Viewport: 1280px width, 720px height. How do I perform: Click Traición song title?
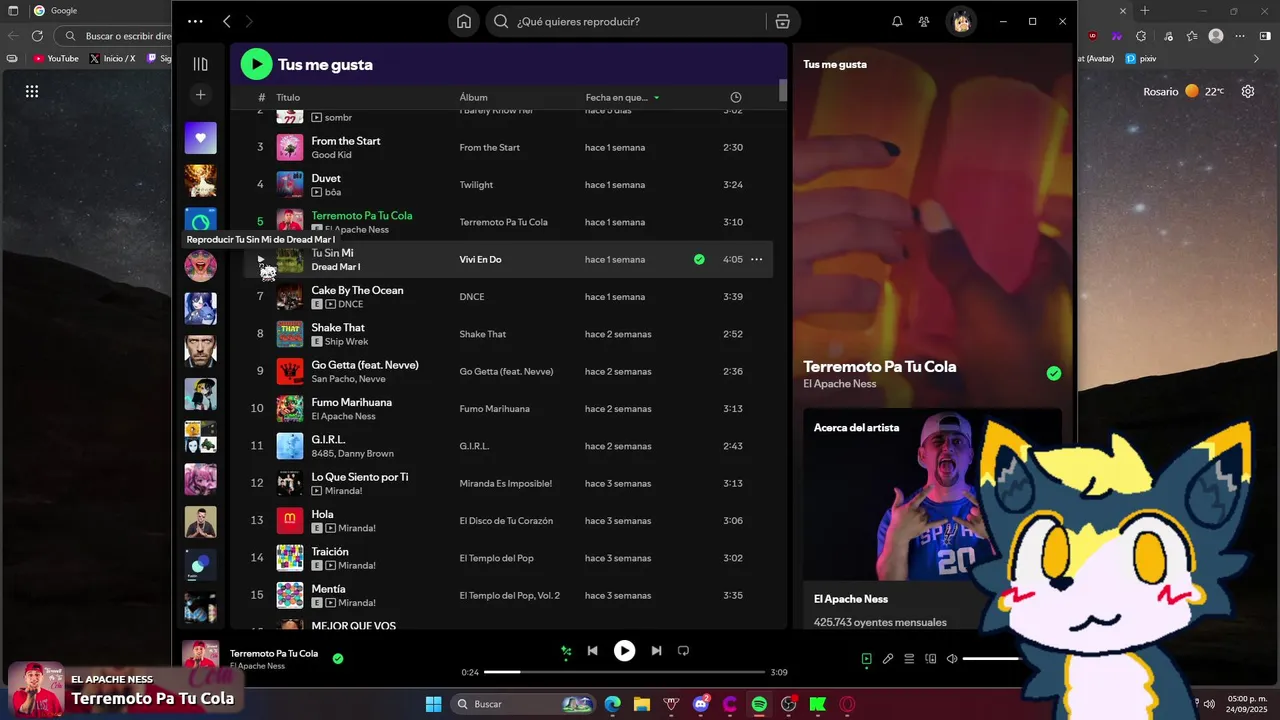tap(330, 551)
